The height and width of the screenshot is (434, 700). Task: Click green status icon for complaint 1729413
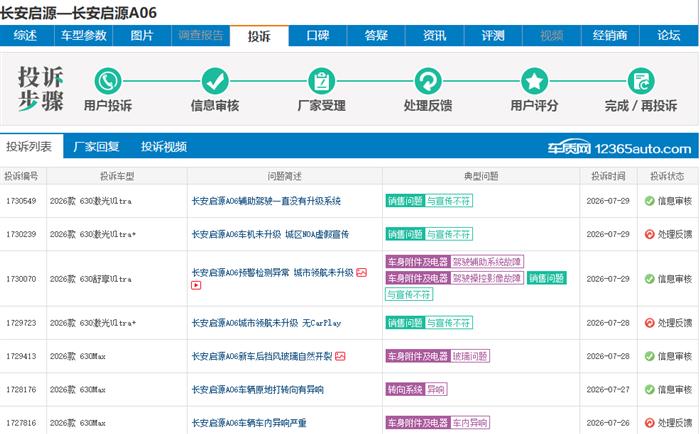(x=650, y=356)
